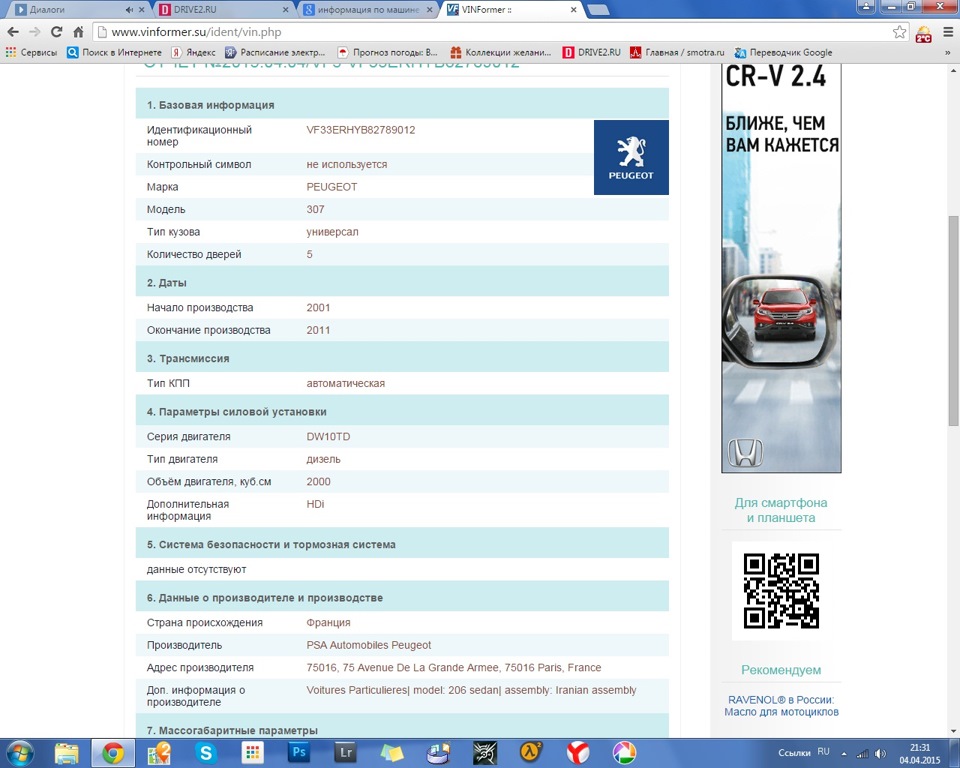Launch Photoshop from the taskbar
The height and width of the screenshot is (768, 960).
(299, 753)
